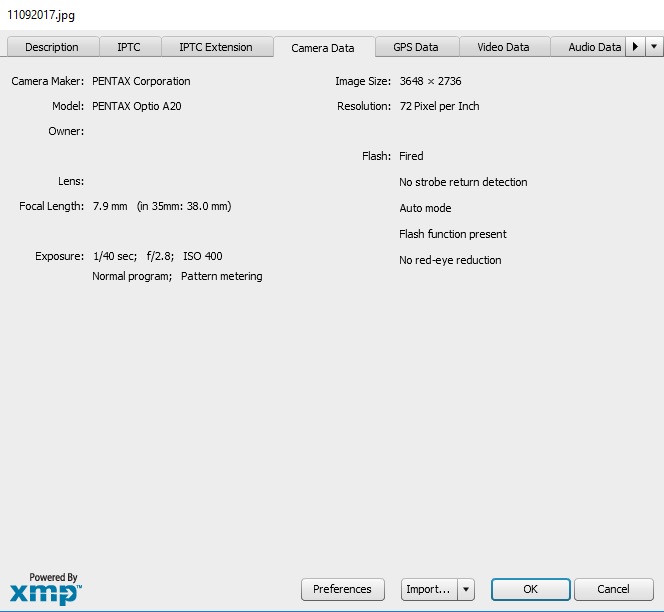Click the Camera Data tab
Screen dimensions: 664x612
322,48
